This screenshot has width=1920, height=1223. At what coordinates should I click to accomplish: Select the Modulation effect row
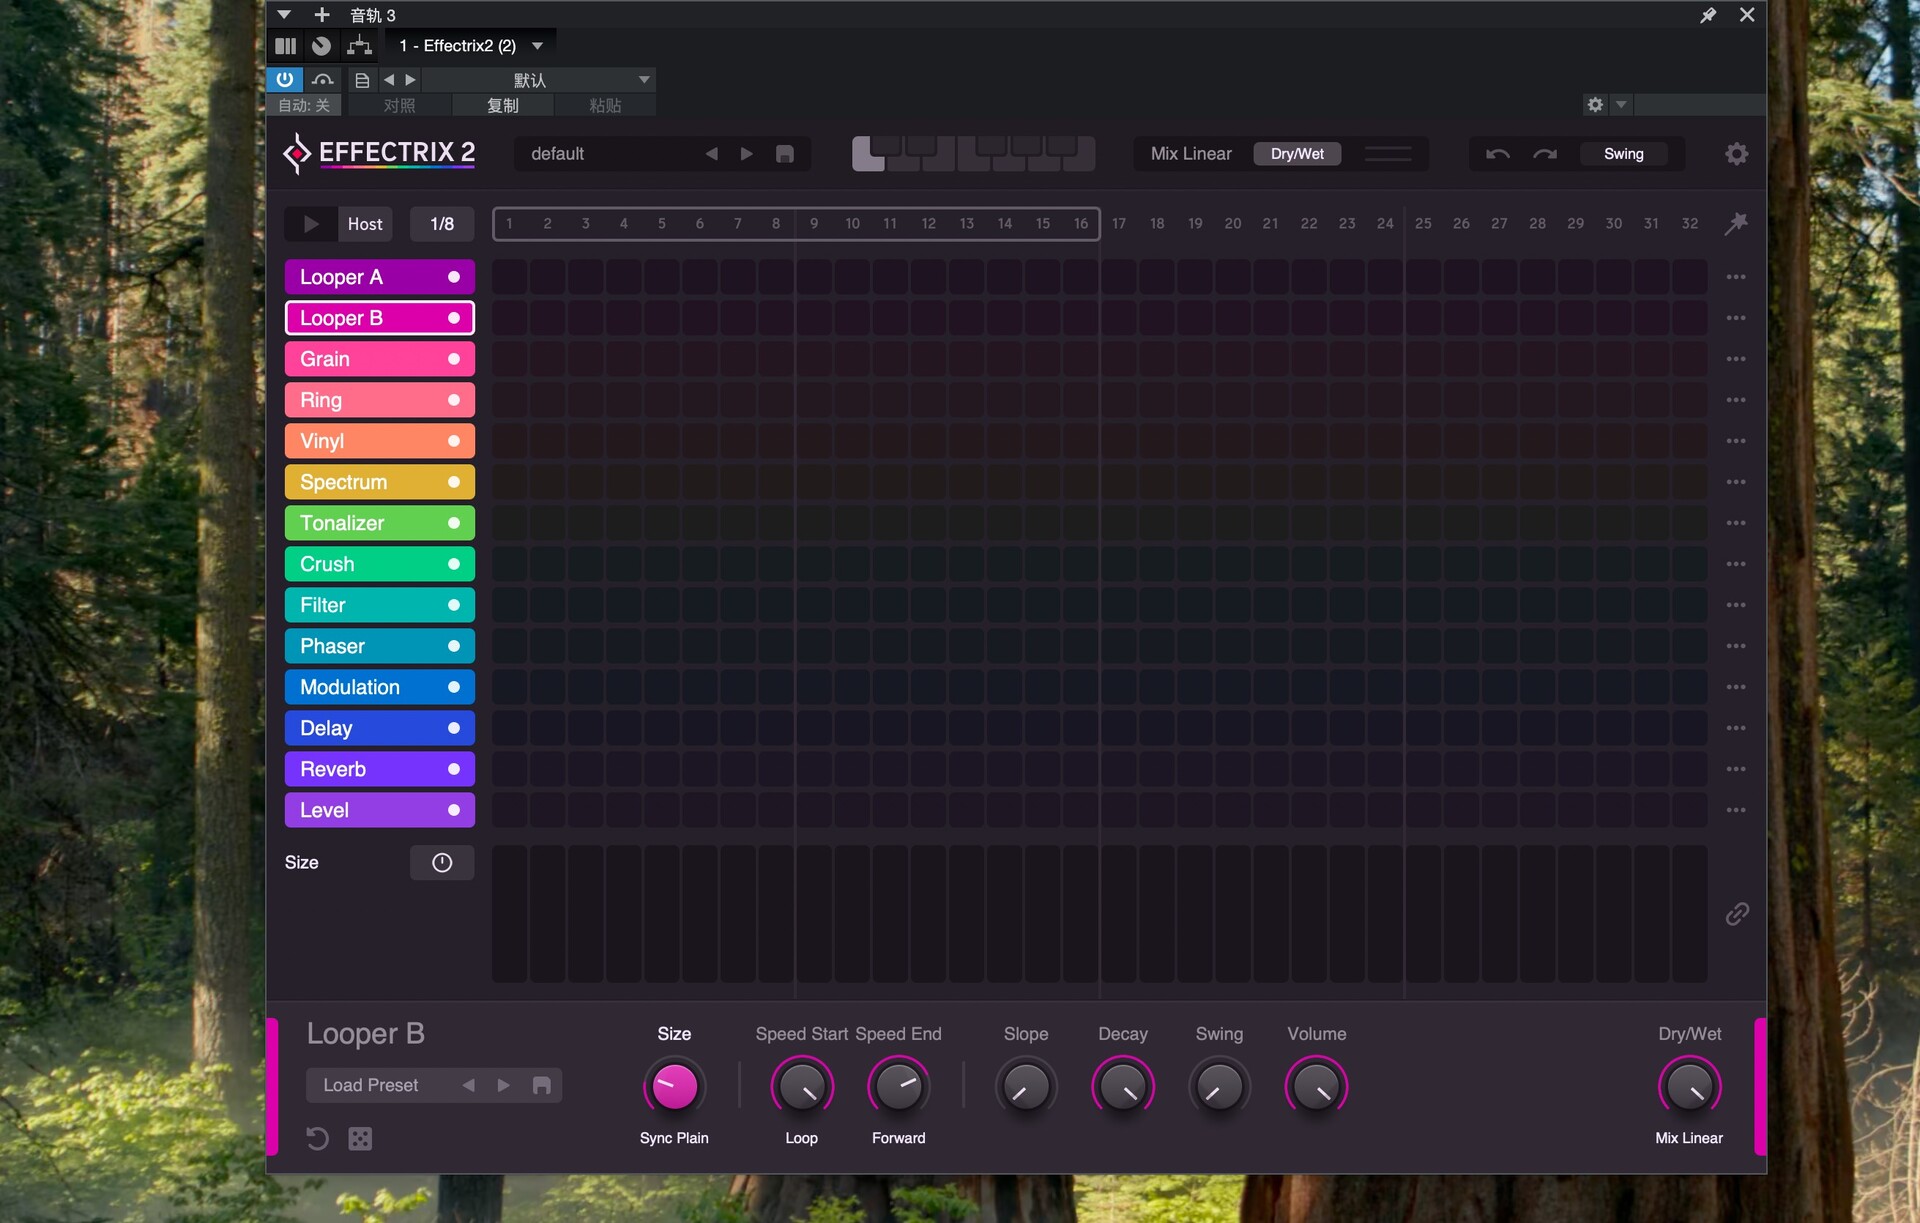coord(379,687)
